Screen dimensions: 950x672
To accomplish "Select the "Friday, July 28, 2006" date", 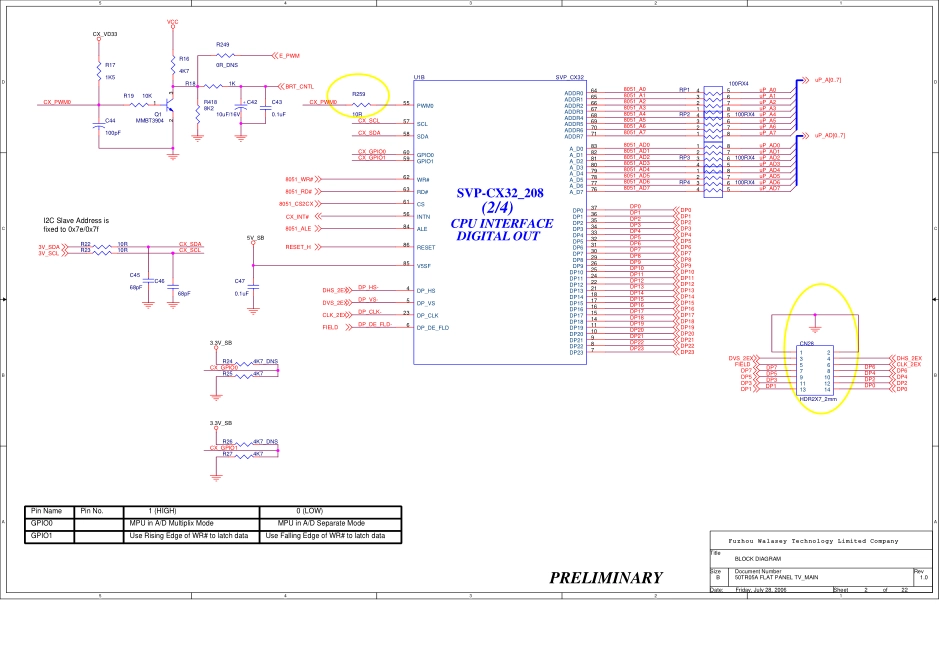I will (x=760, y=590).
